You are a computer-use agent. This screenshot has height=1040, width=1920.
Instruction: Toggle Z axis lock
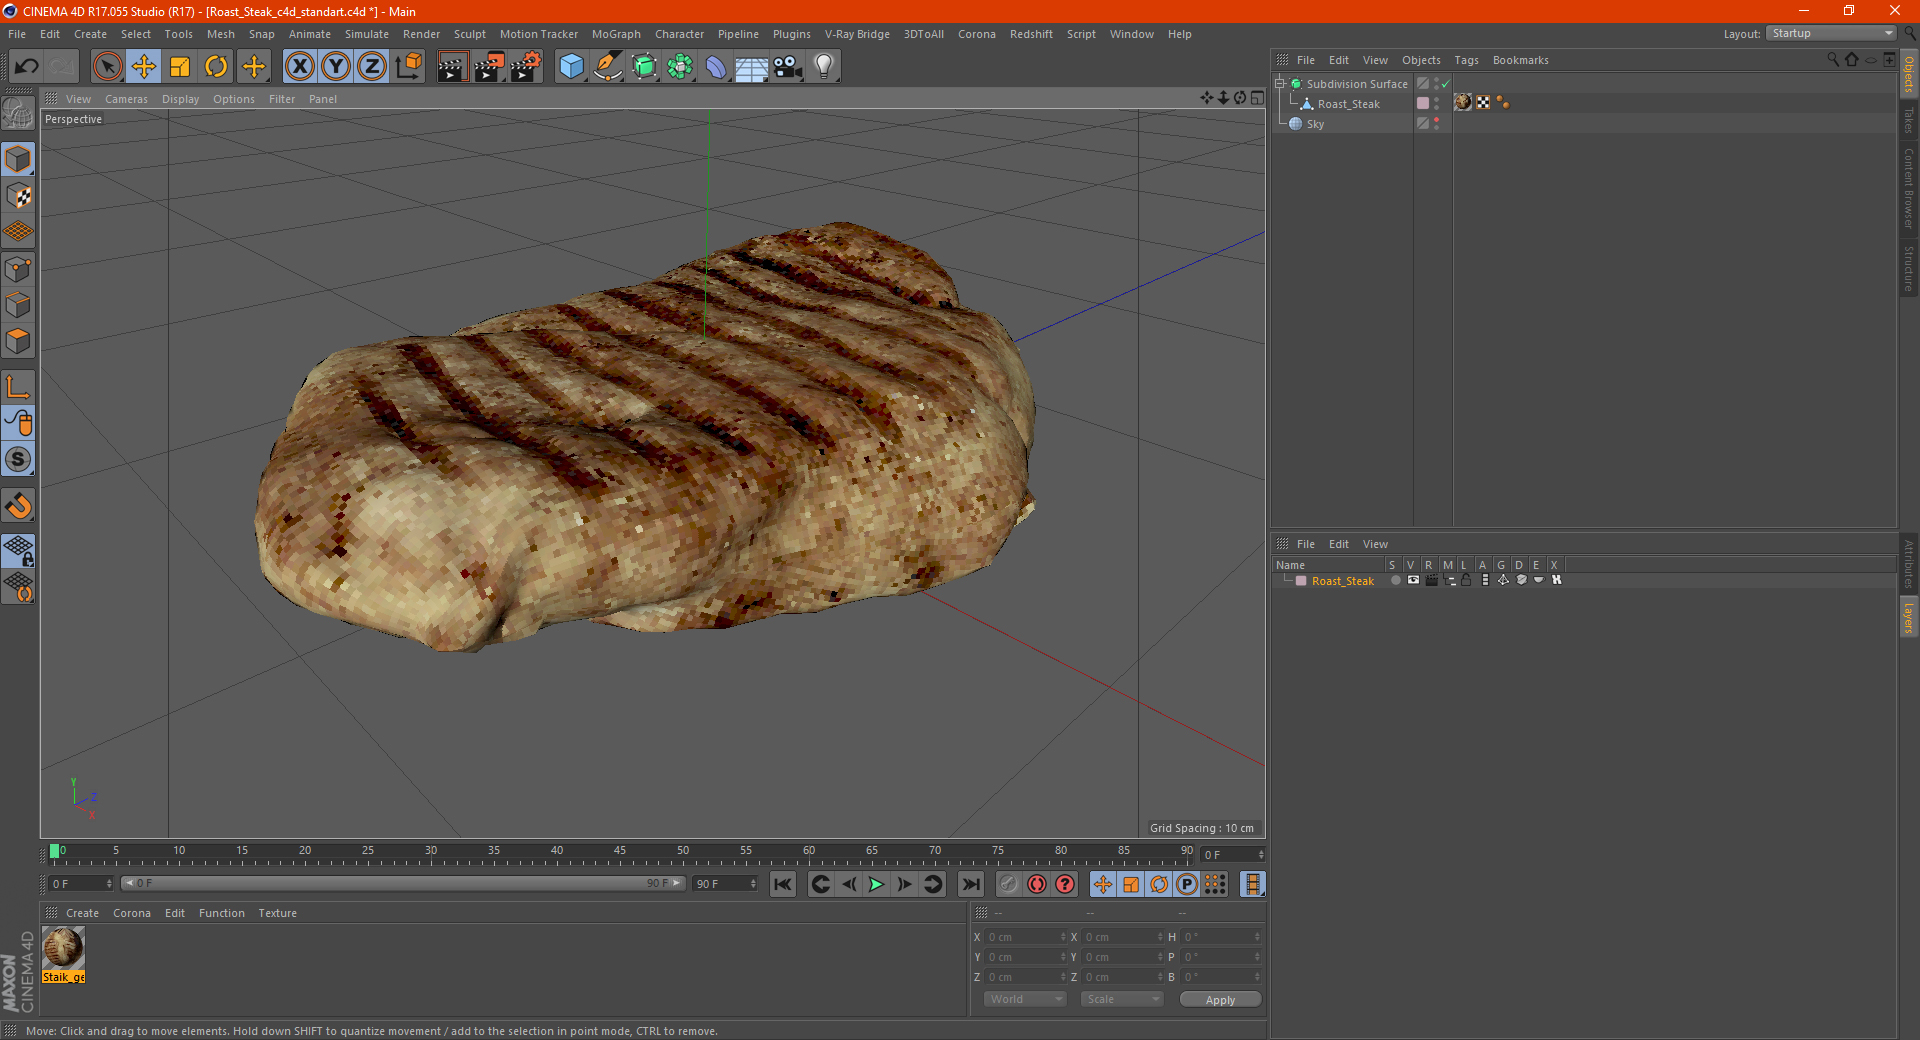point(372,67)
